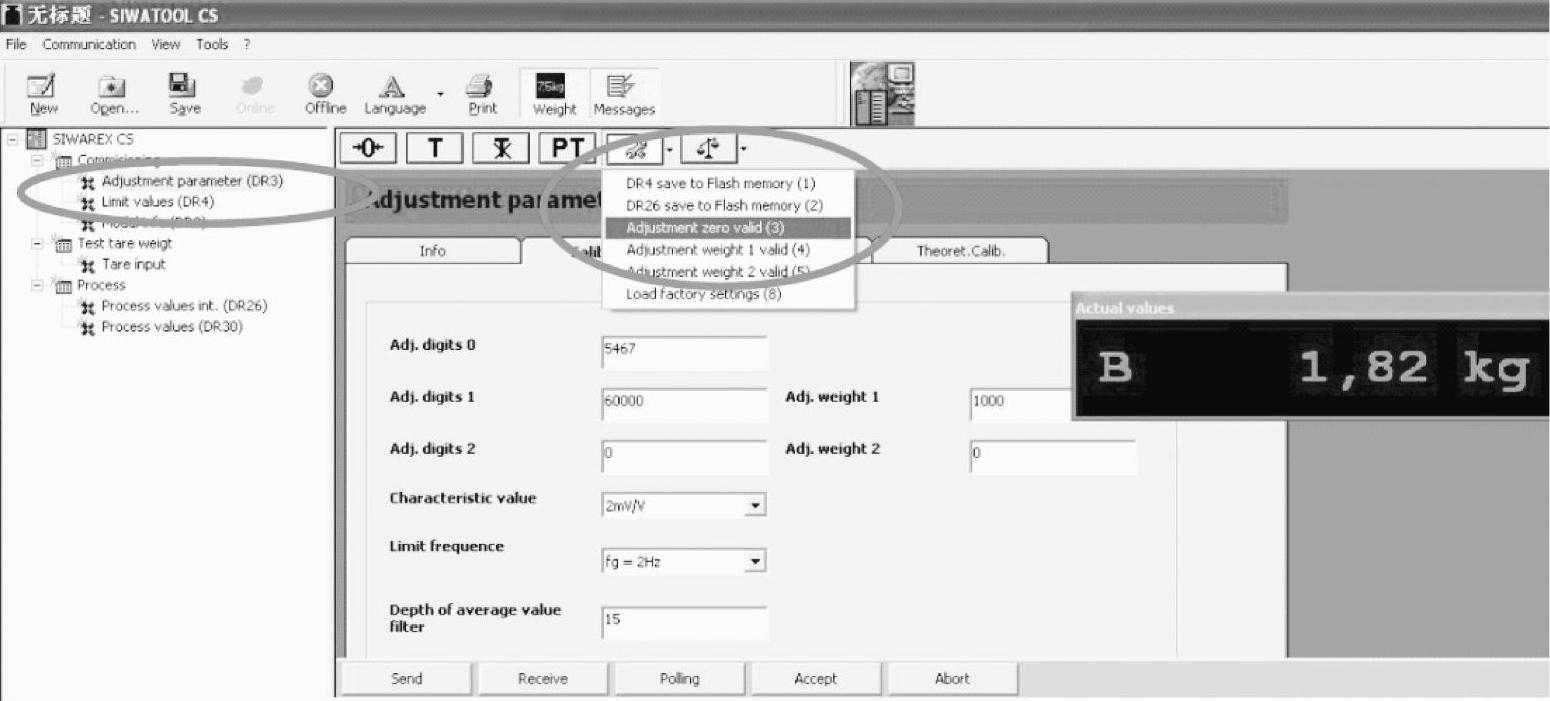Screen dimensions: 1550x701
Task: Click the Actual values weight display
Action: click(x=1311, y=369)
